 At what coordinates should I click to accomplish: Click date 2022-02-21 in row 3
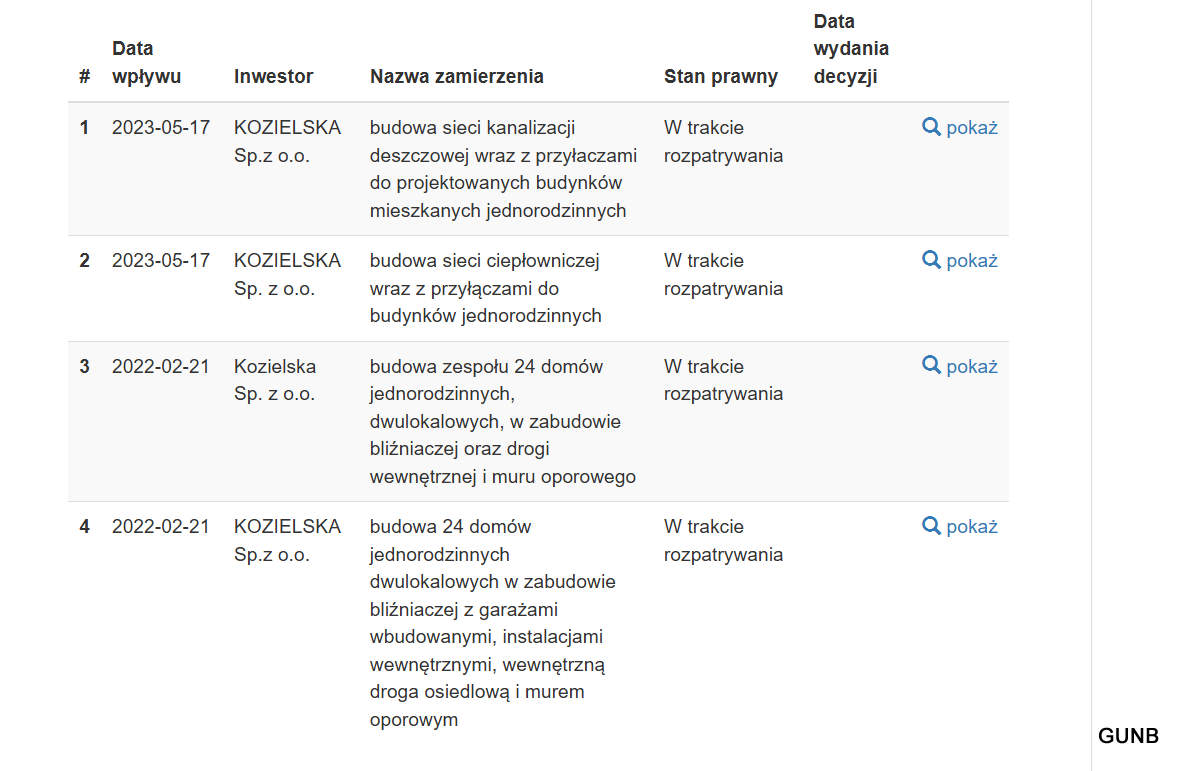click(x=160, y=367)
